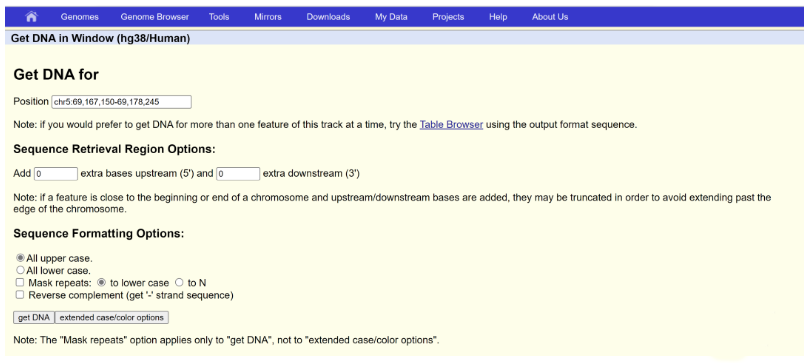
Task: Focus the extra downstream (3') field
Action: 238,174
